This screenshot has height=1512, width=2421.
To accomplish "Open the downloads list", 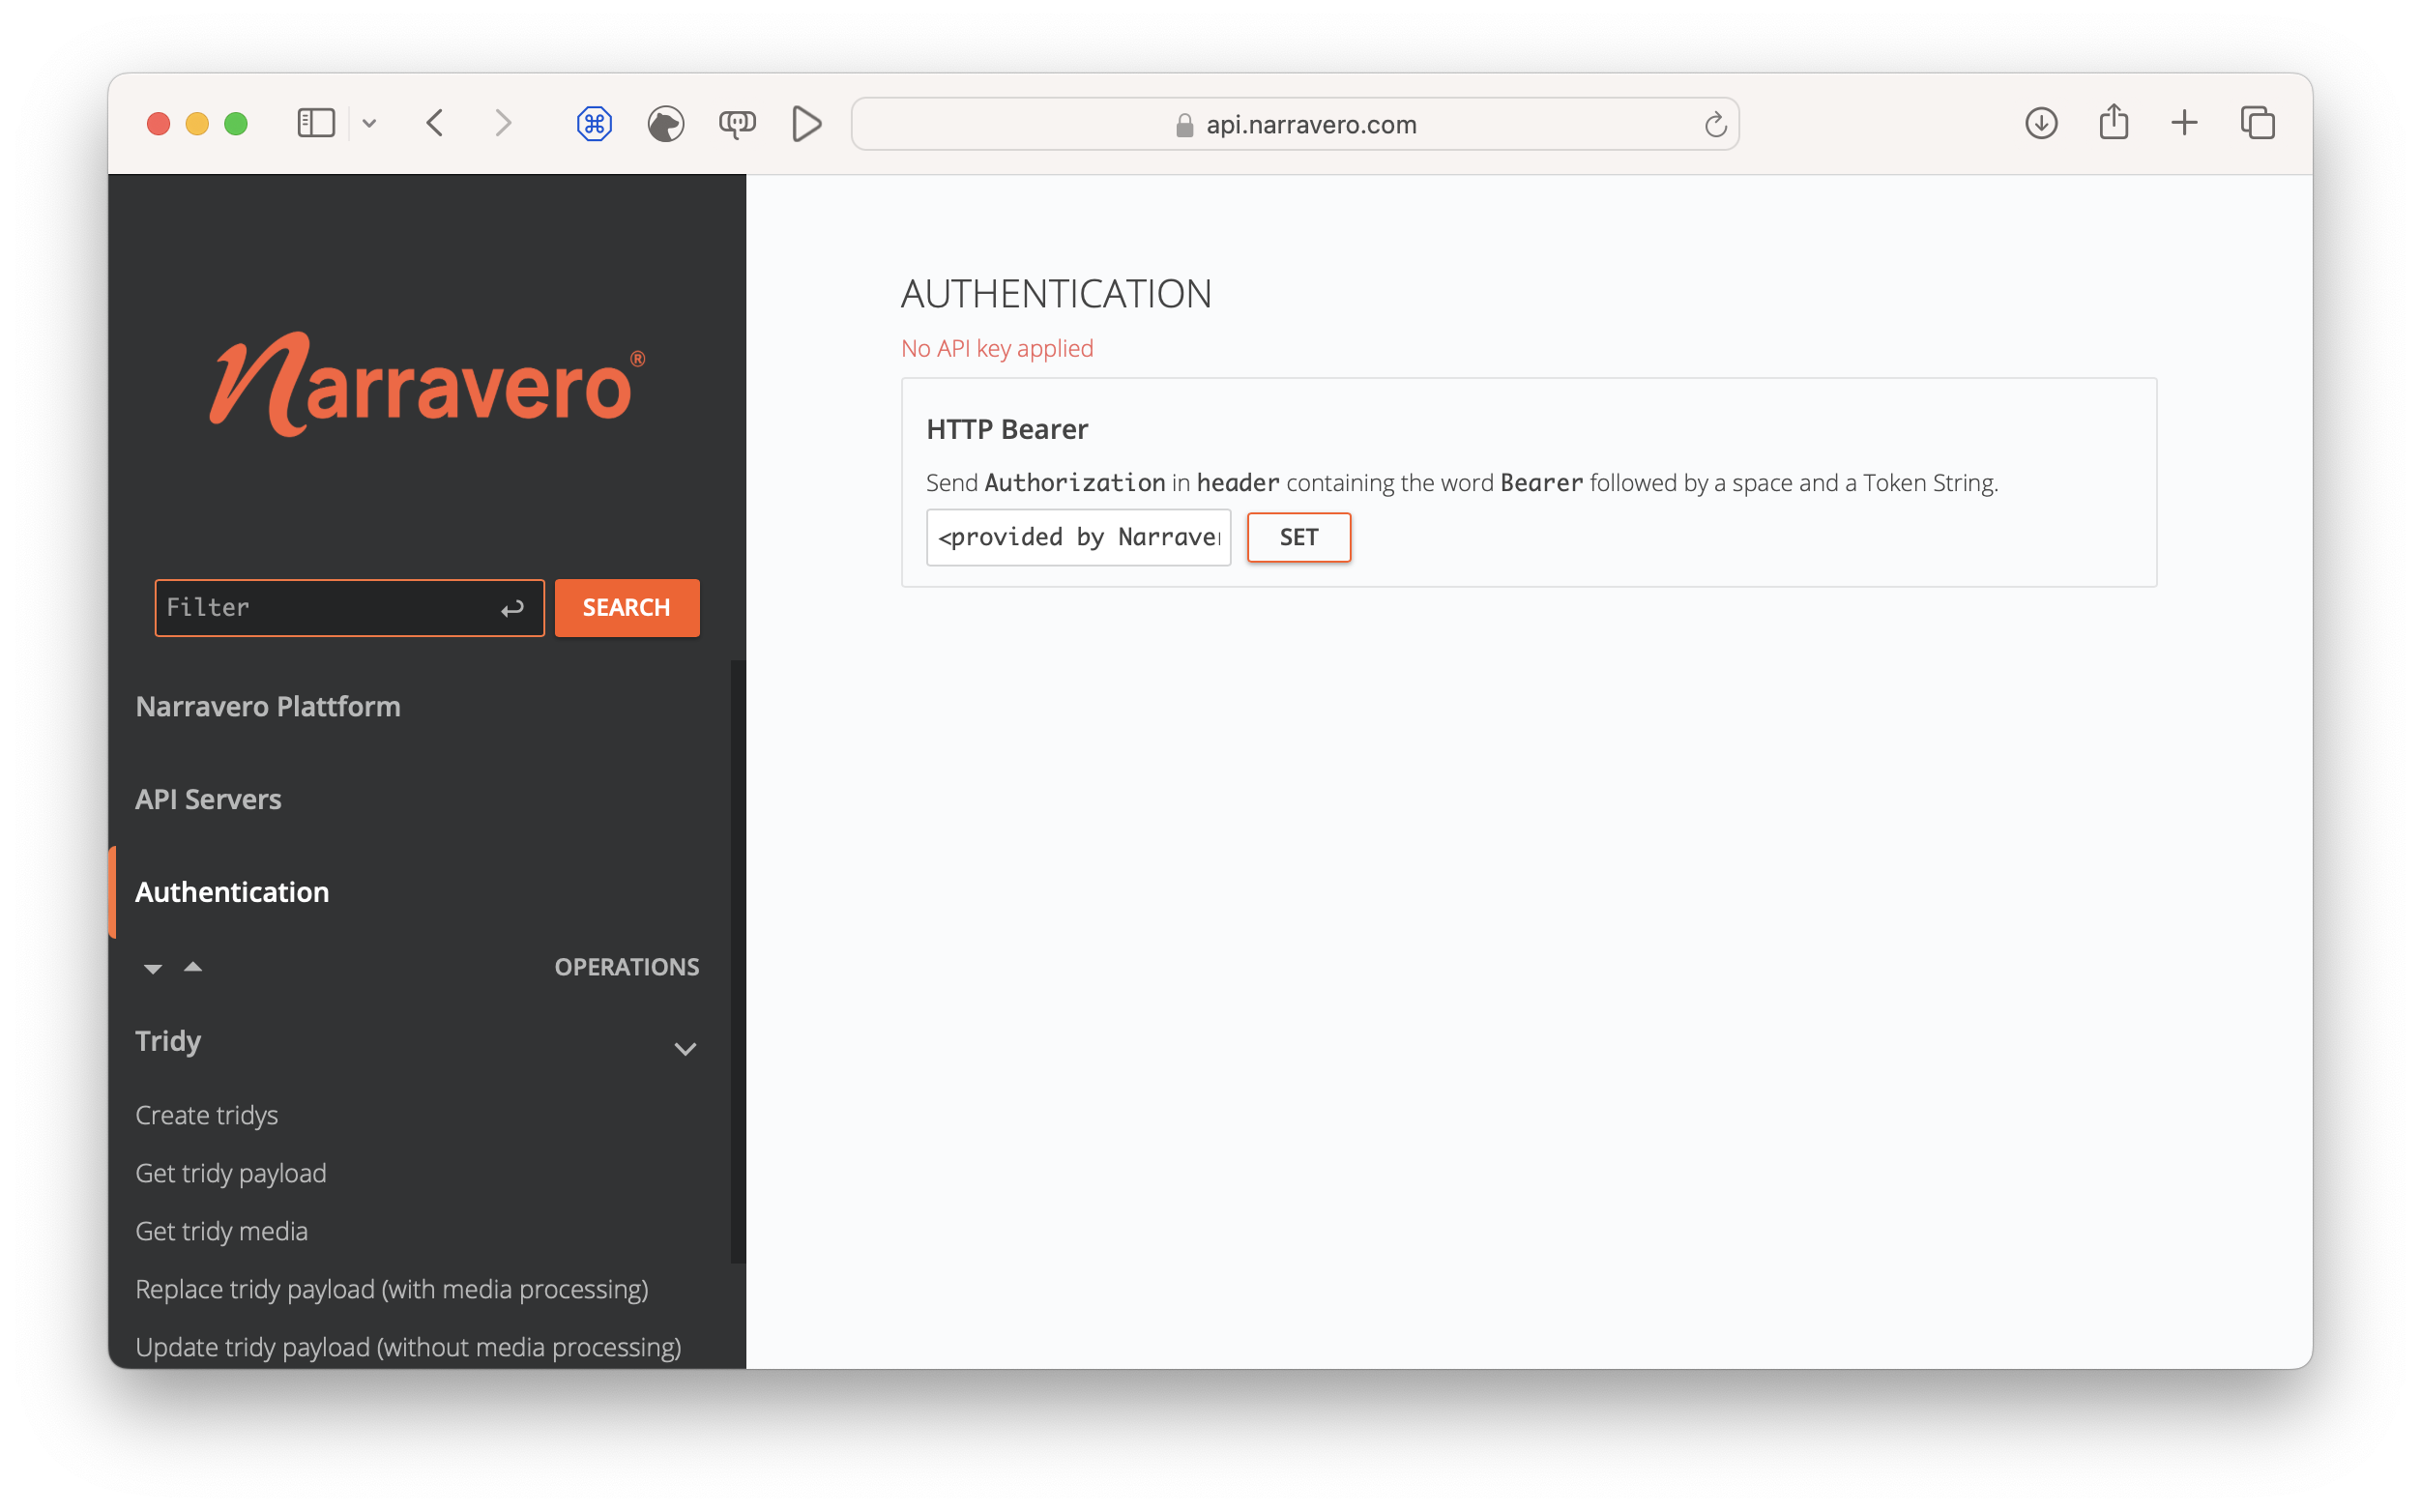I will tap(2040, 123).
